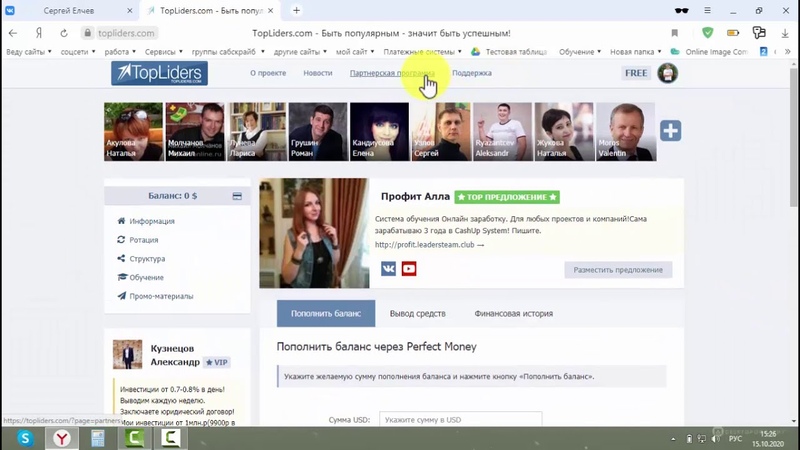Open the О проекте menu item
The height and width of the screenshot is (450, 800).
coord(268,73)
